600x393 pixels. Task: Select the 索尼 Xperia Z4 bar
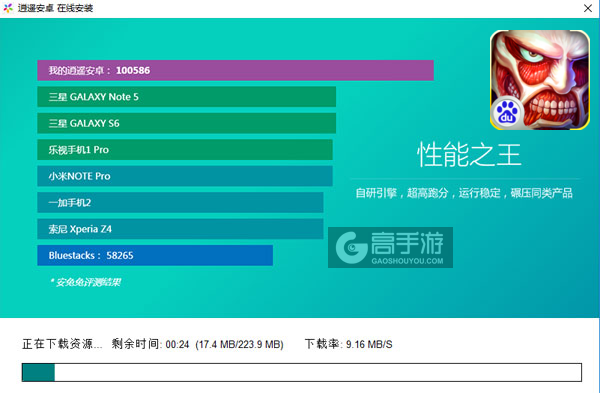click(x=180, y=229)
